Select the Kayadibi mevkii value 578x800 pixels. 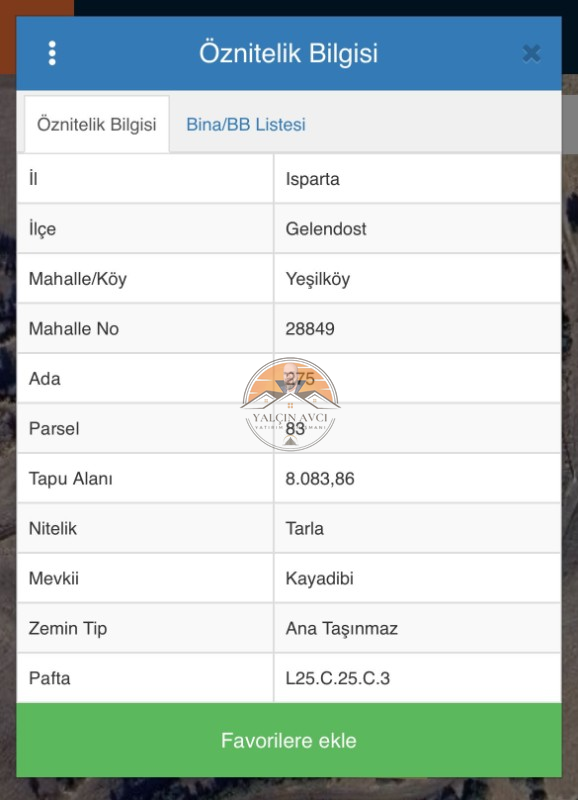[319, 579]
